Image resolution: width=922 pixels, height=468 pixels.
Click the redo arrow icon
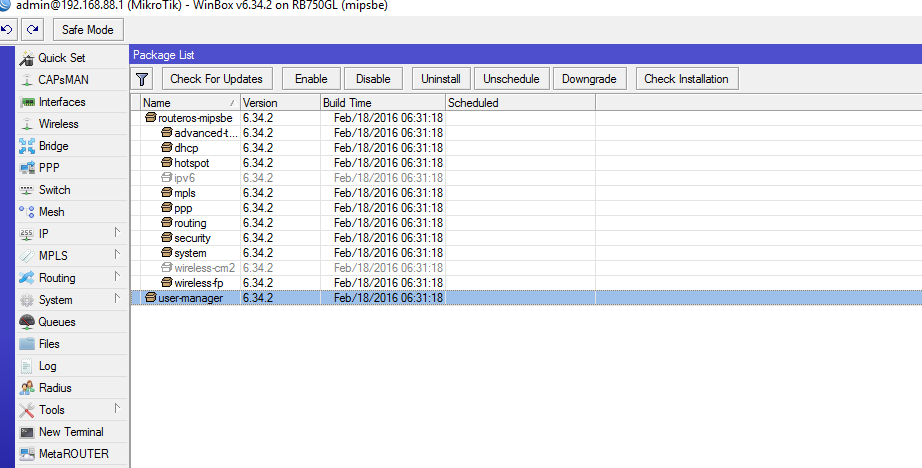34,30
